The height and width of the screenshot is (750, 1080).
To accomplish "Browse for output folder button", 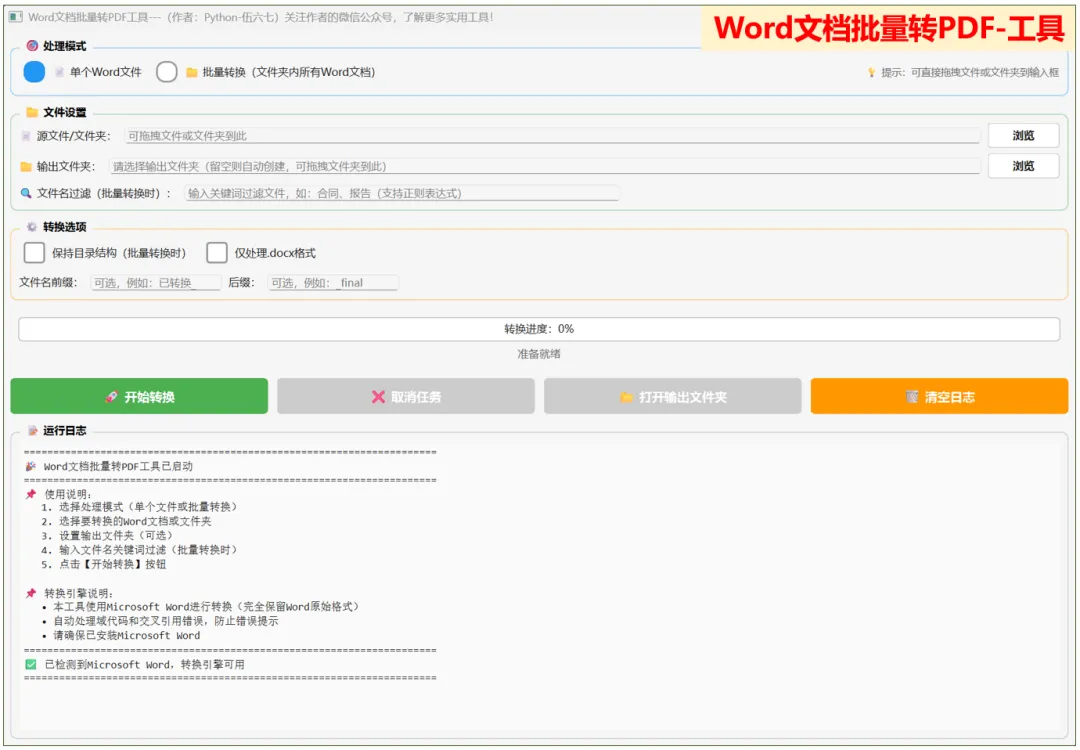I will coord(1023,166).
